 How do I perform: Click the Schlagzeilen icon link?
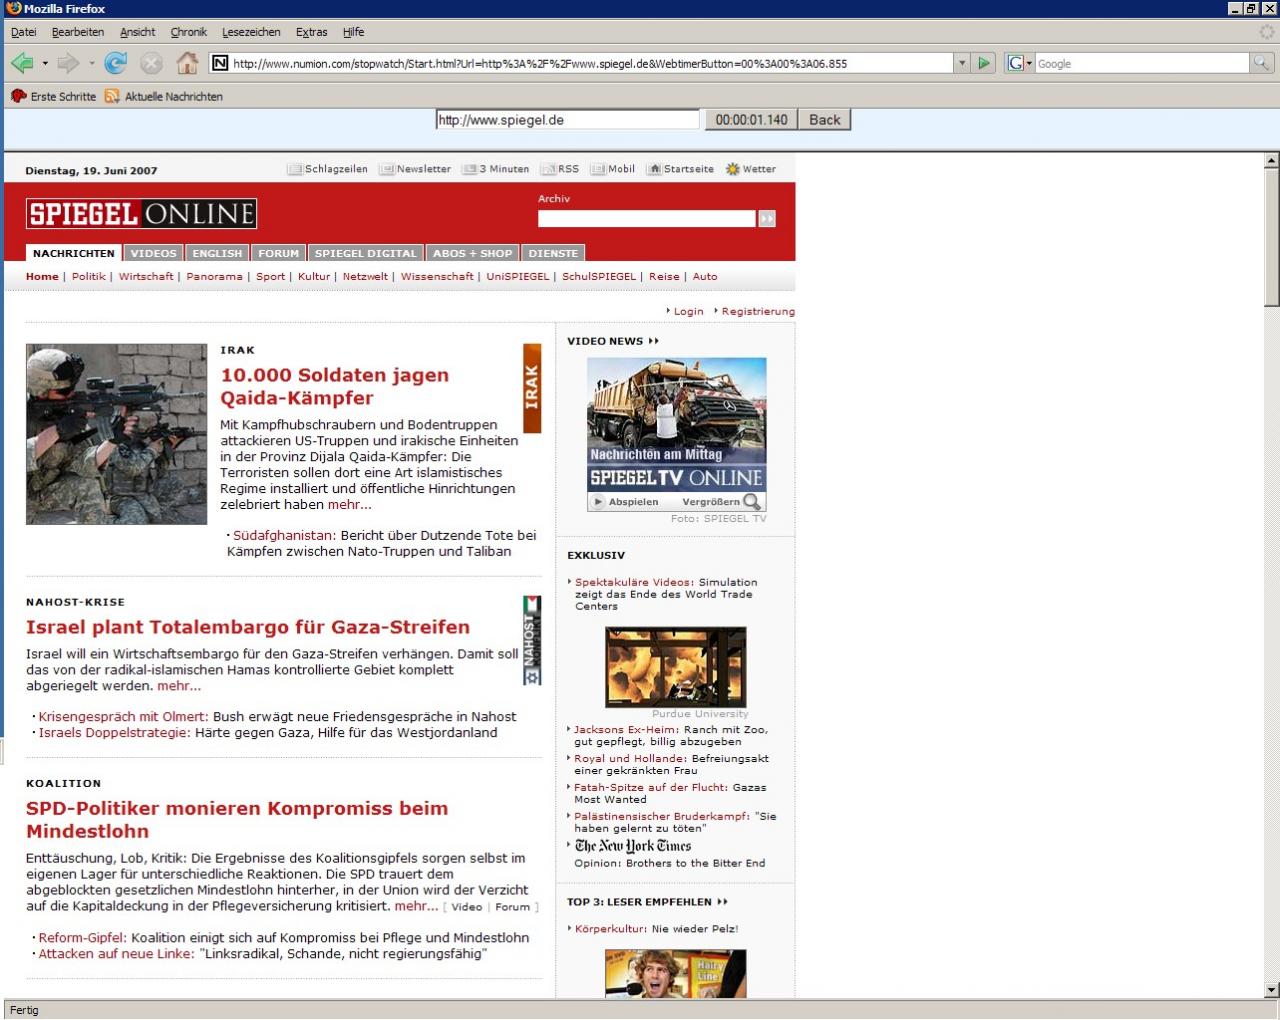(328, 169)
